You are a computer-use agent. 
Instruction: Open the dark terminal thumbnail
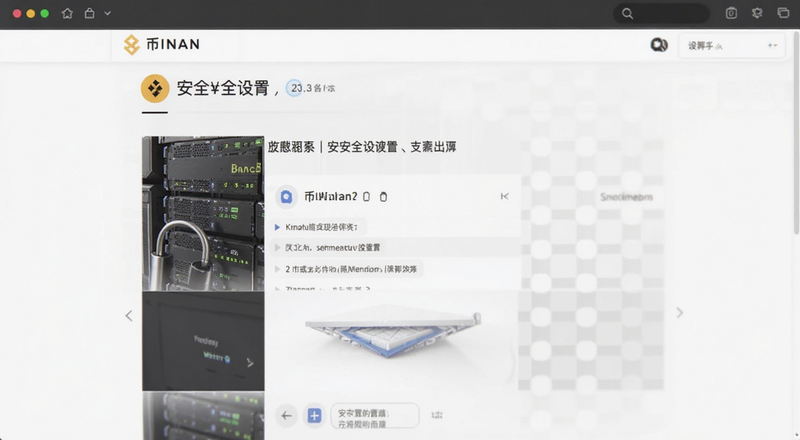pos(203,341)
